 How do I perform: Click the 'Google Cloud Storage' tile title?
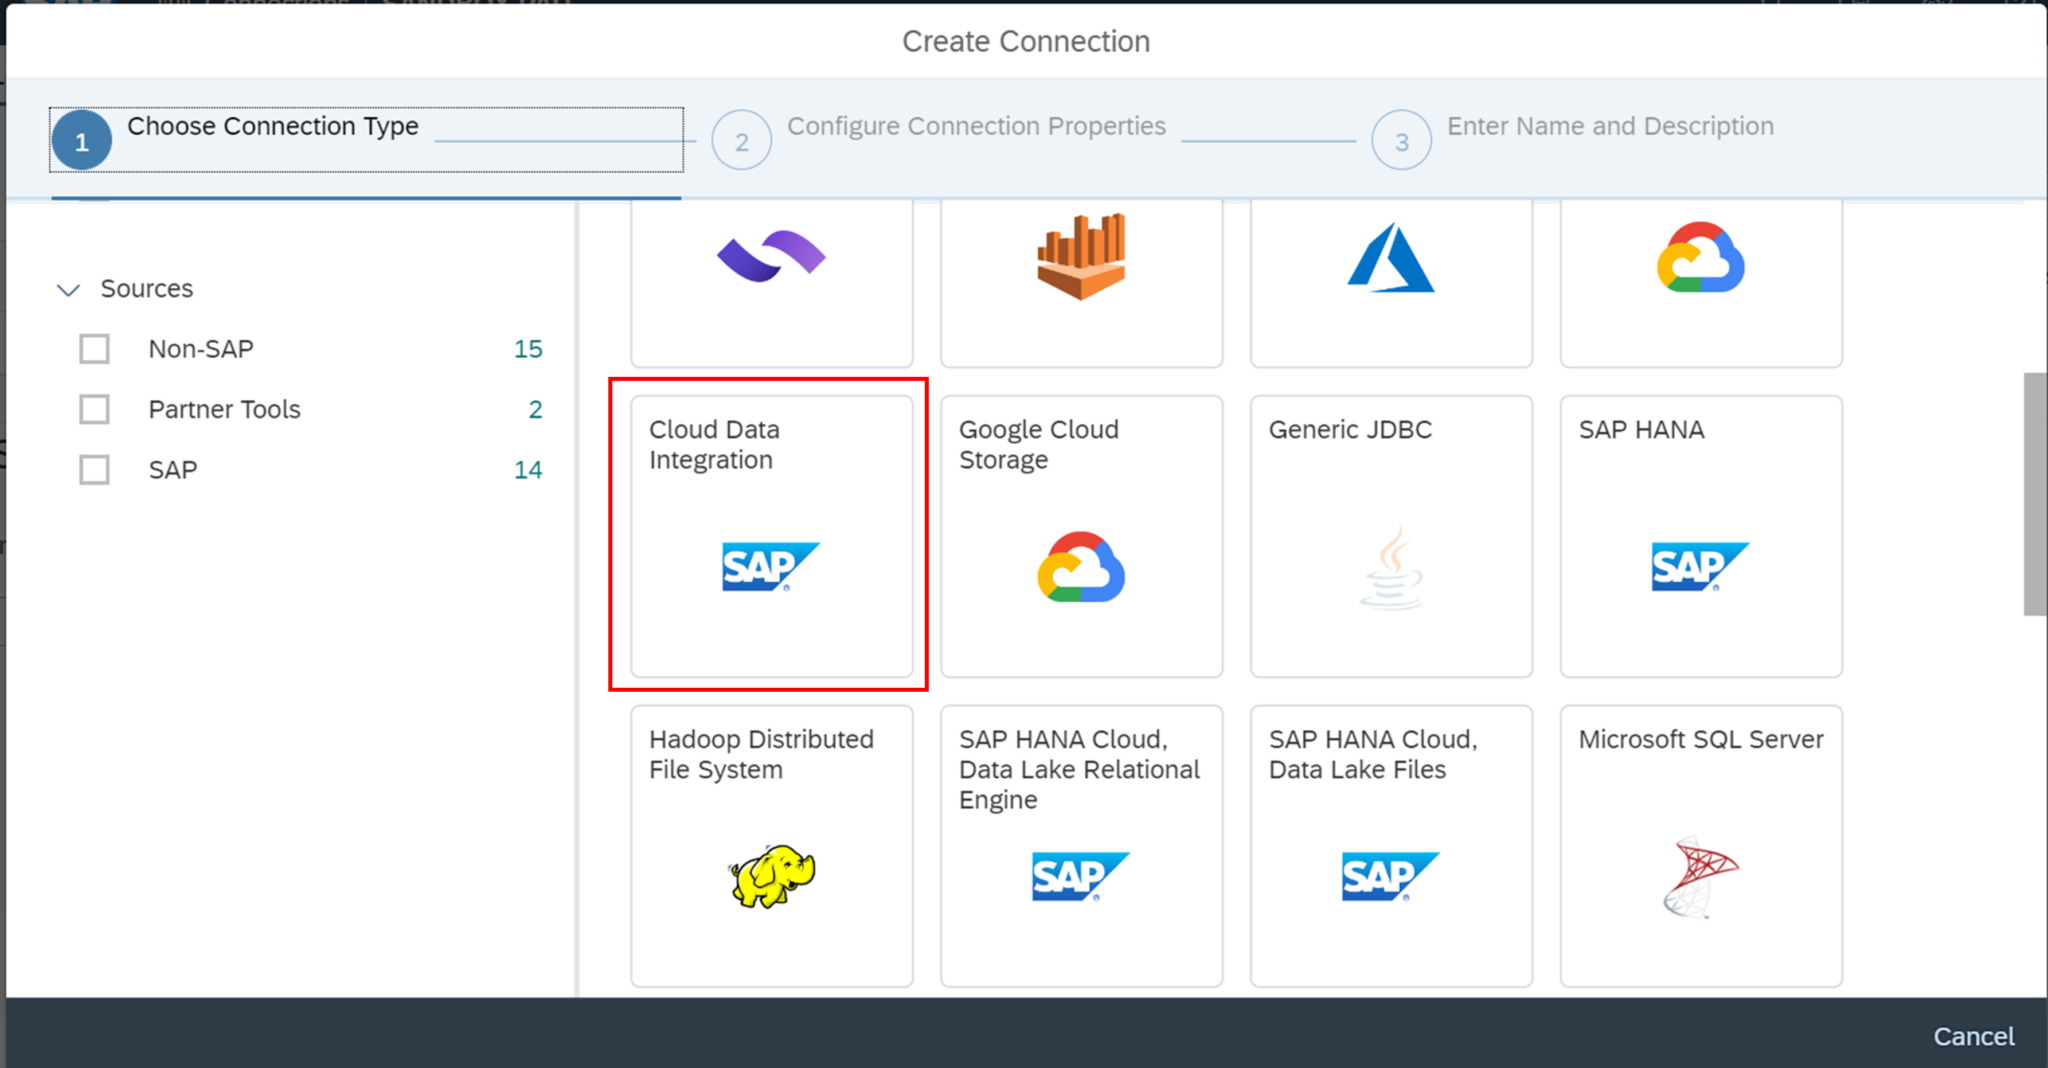(1039, 444)
